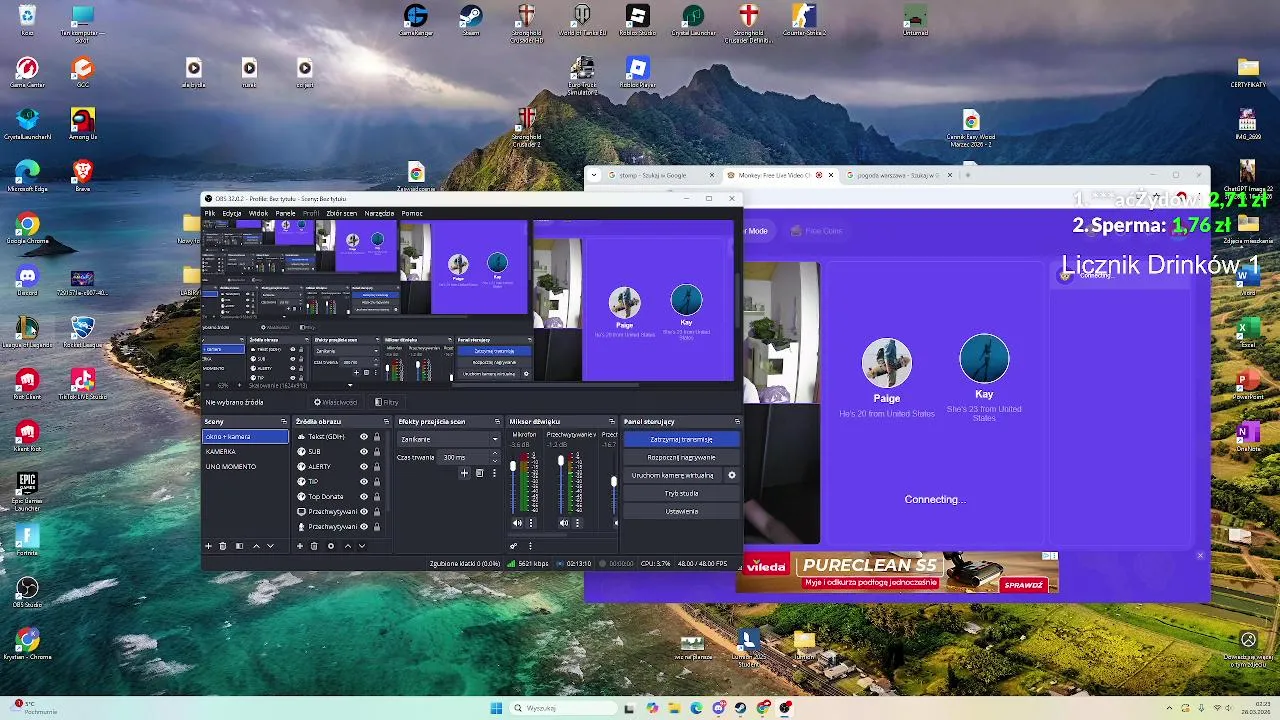The width and height of the screenshot is (1280, 720).
Task: Open the Zanikanie transition dropdown
Action: point(449,440)
